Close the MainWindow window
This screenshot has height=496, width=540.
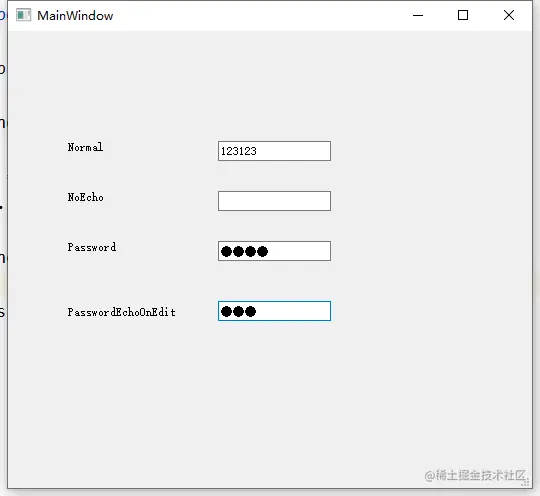[x=509, y=15]
